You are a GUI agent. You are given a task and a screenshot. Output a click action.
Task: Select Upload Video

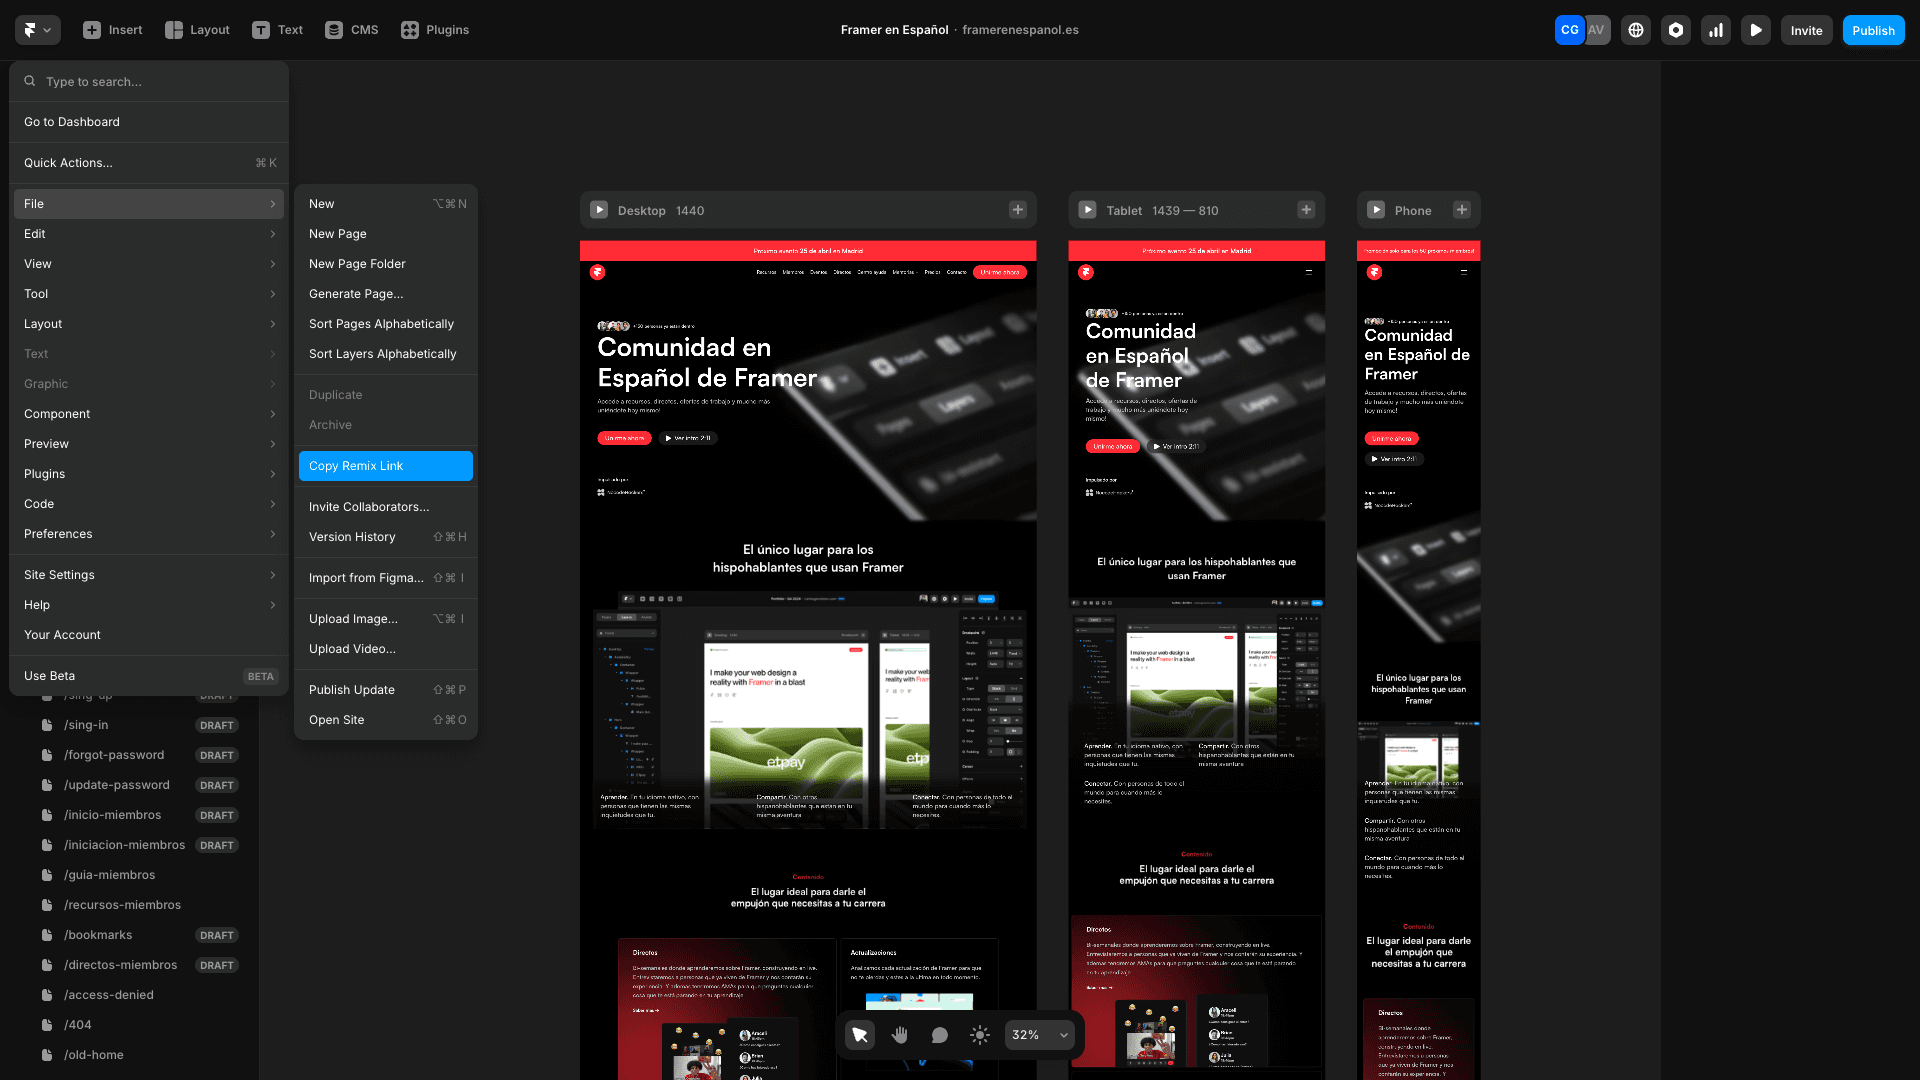pos(386,649)
